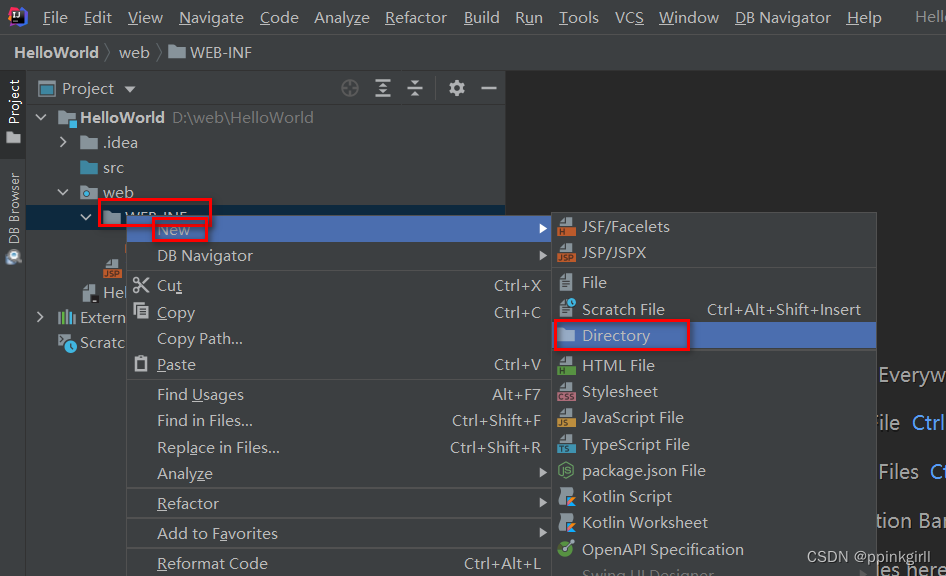This screenshot has height=576, width=946.
Task: Select Find Usages in context menu
Action: coord(339,394)
